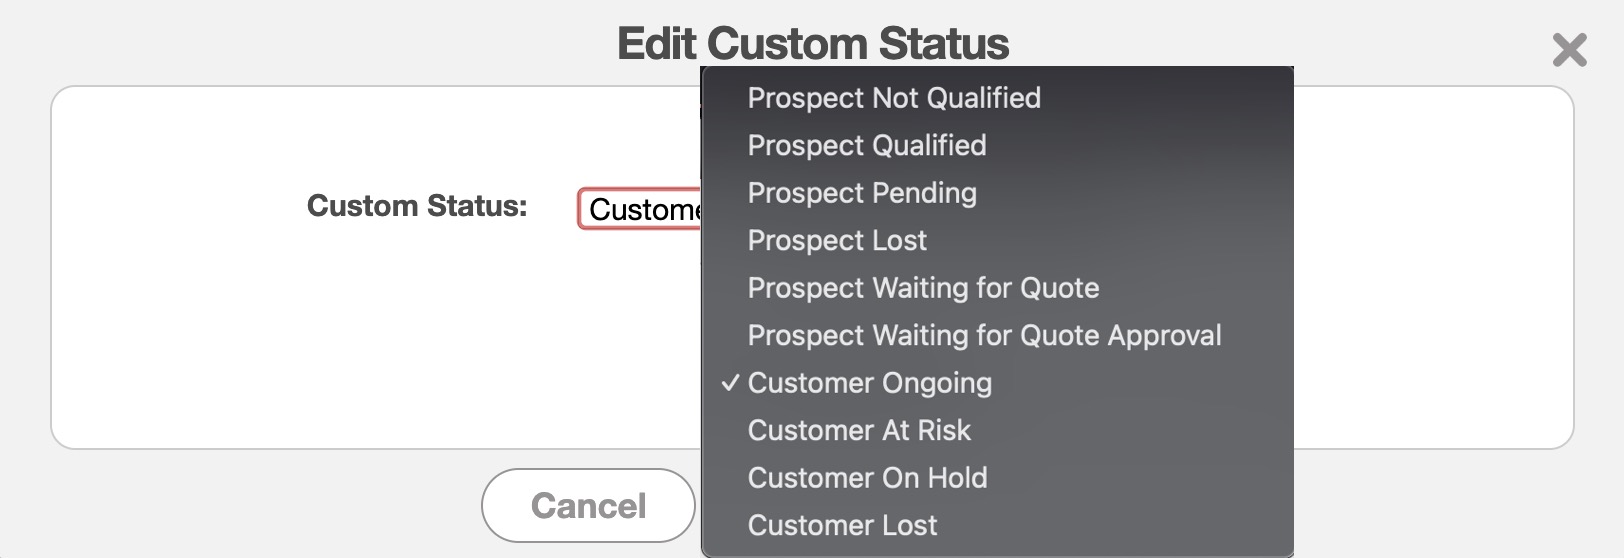Select Prospect Not Qualified option
Image resolution: width=1624 pixels, height=558 pixels.
[x=894, y=98]
